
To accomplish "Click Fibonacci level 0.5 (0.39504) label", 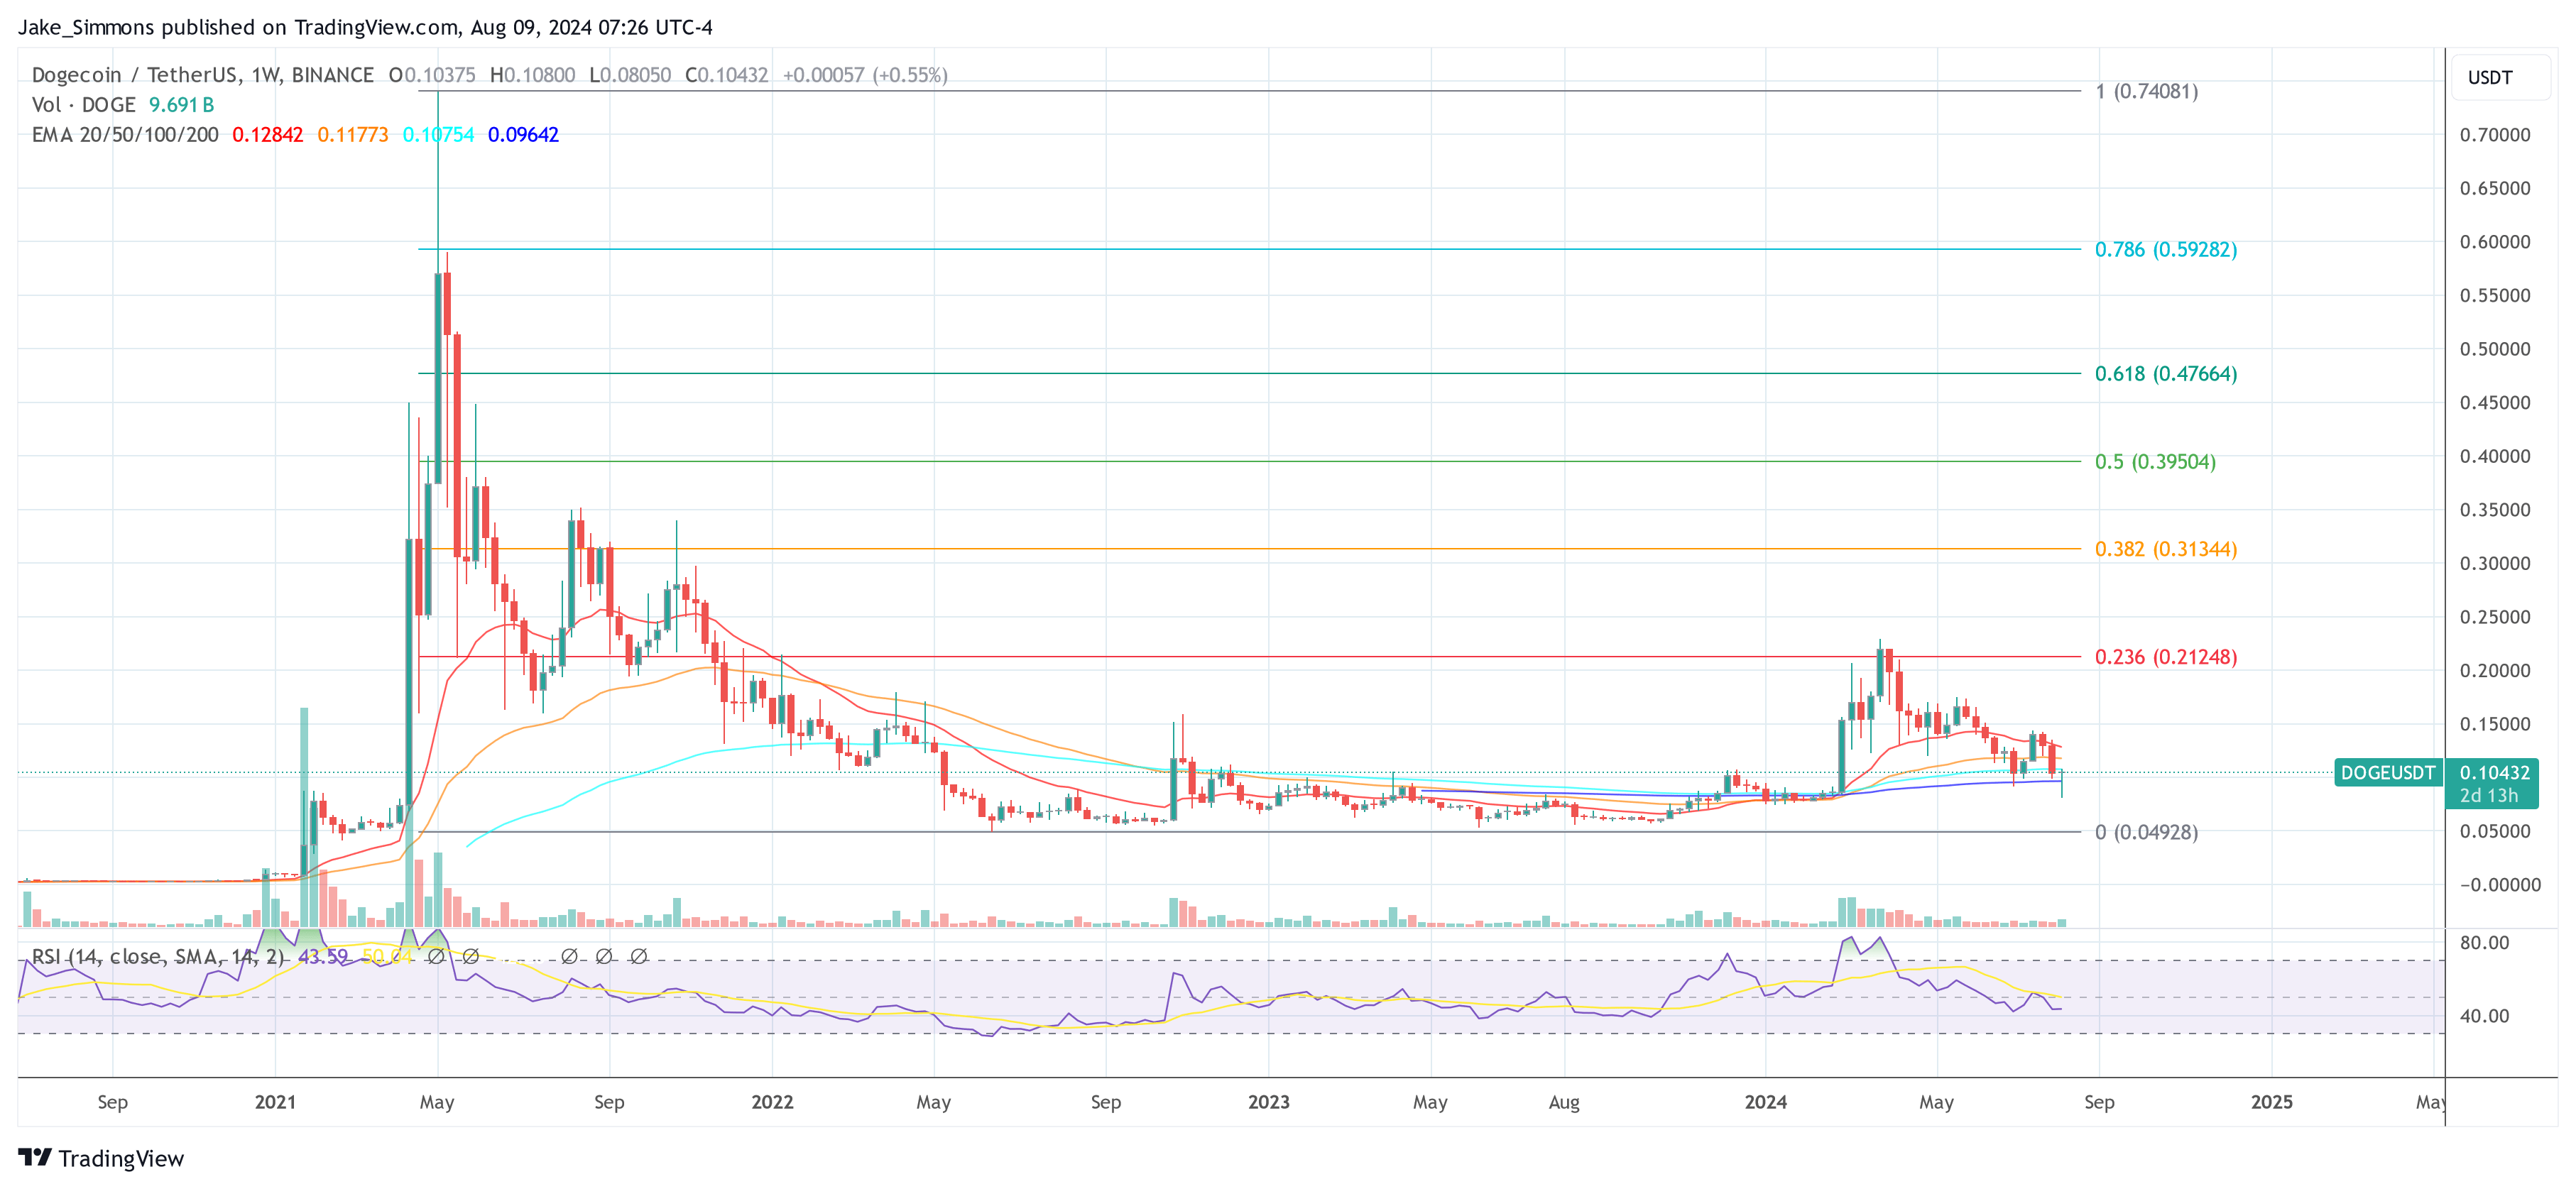I will [2155, 462].
